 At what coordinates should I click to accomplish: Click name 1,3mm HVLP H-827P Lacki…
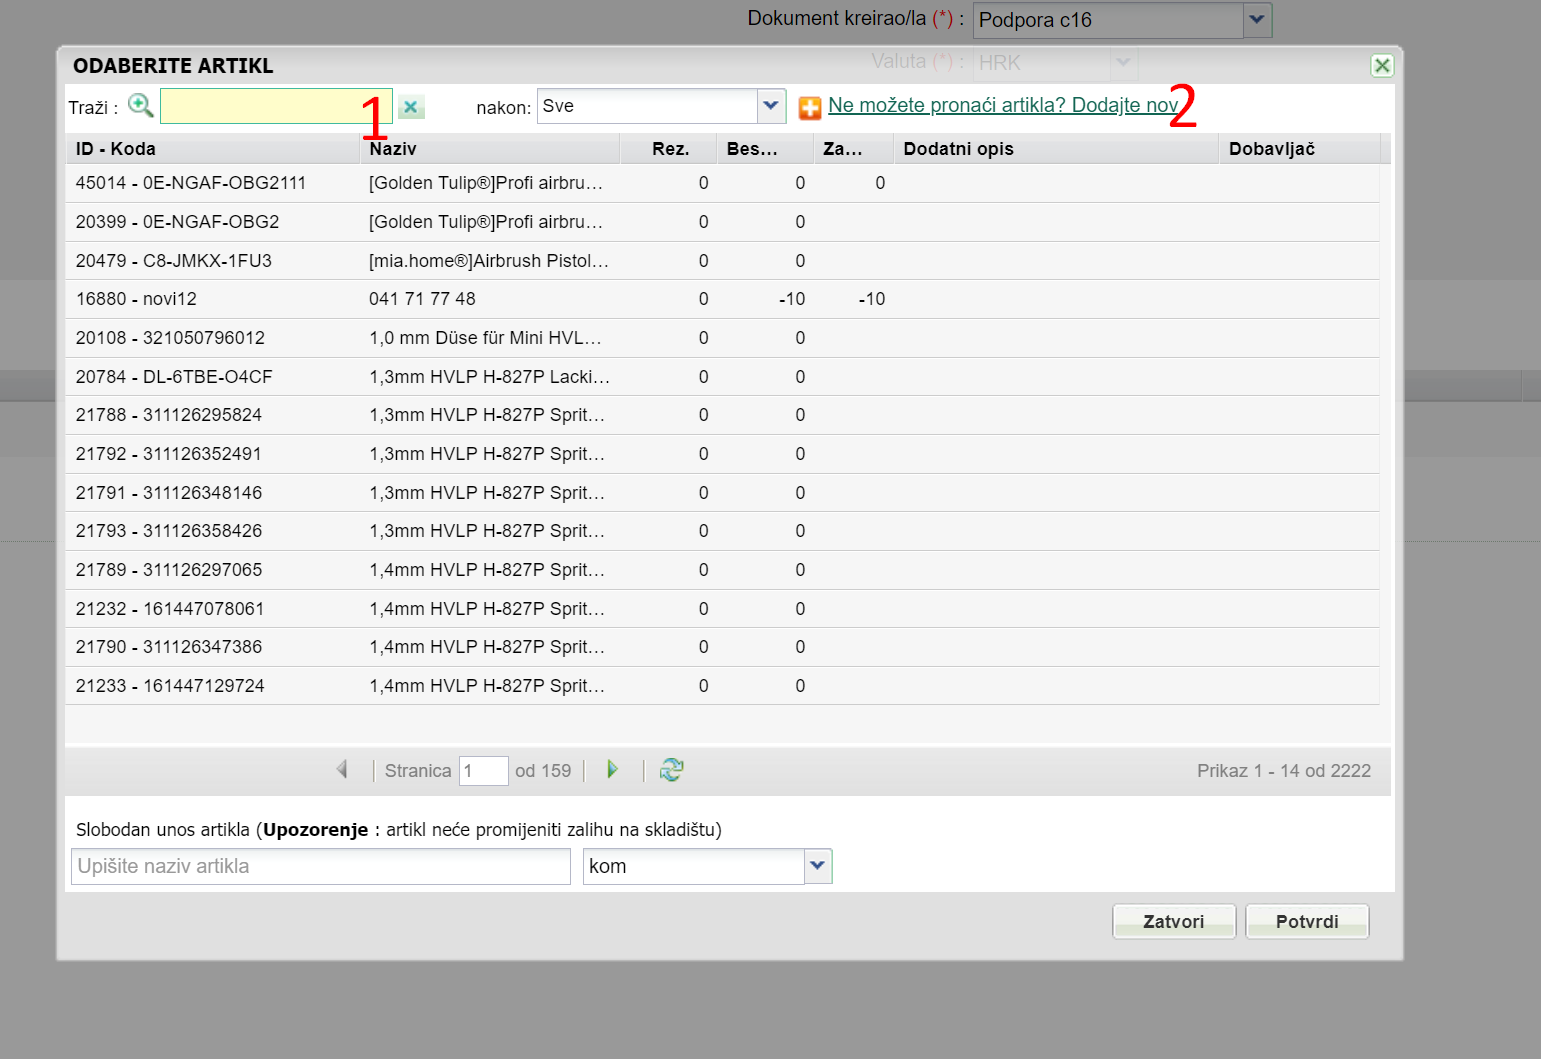click(x=489, y=377)
